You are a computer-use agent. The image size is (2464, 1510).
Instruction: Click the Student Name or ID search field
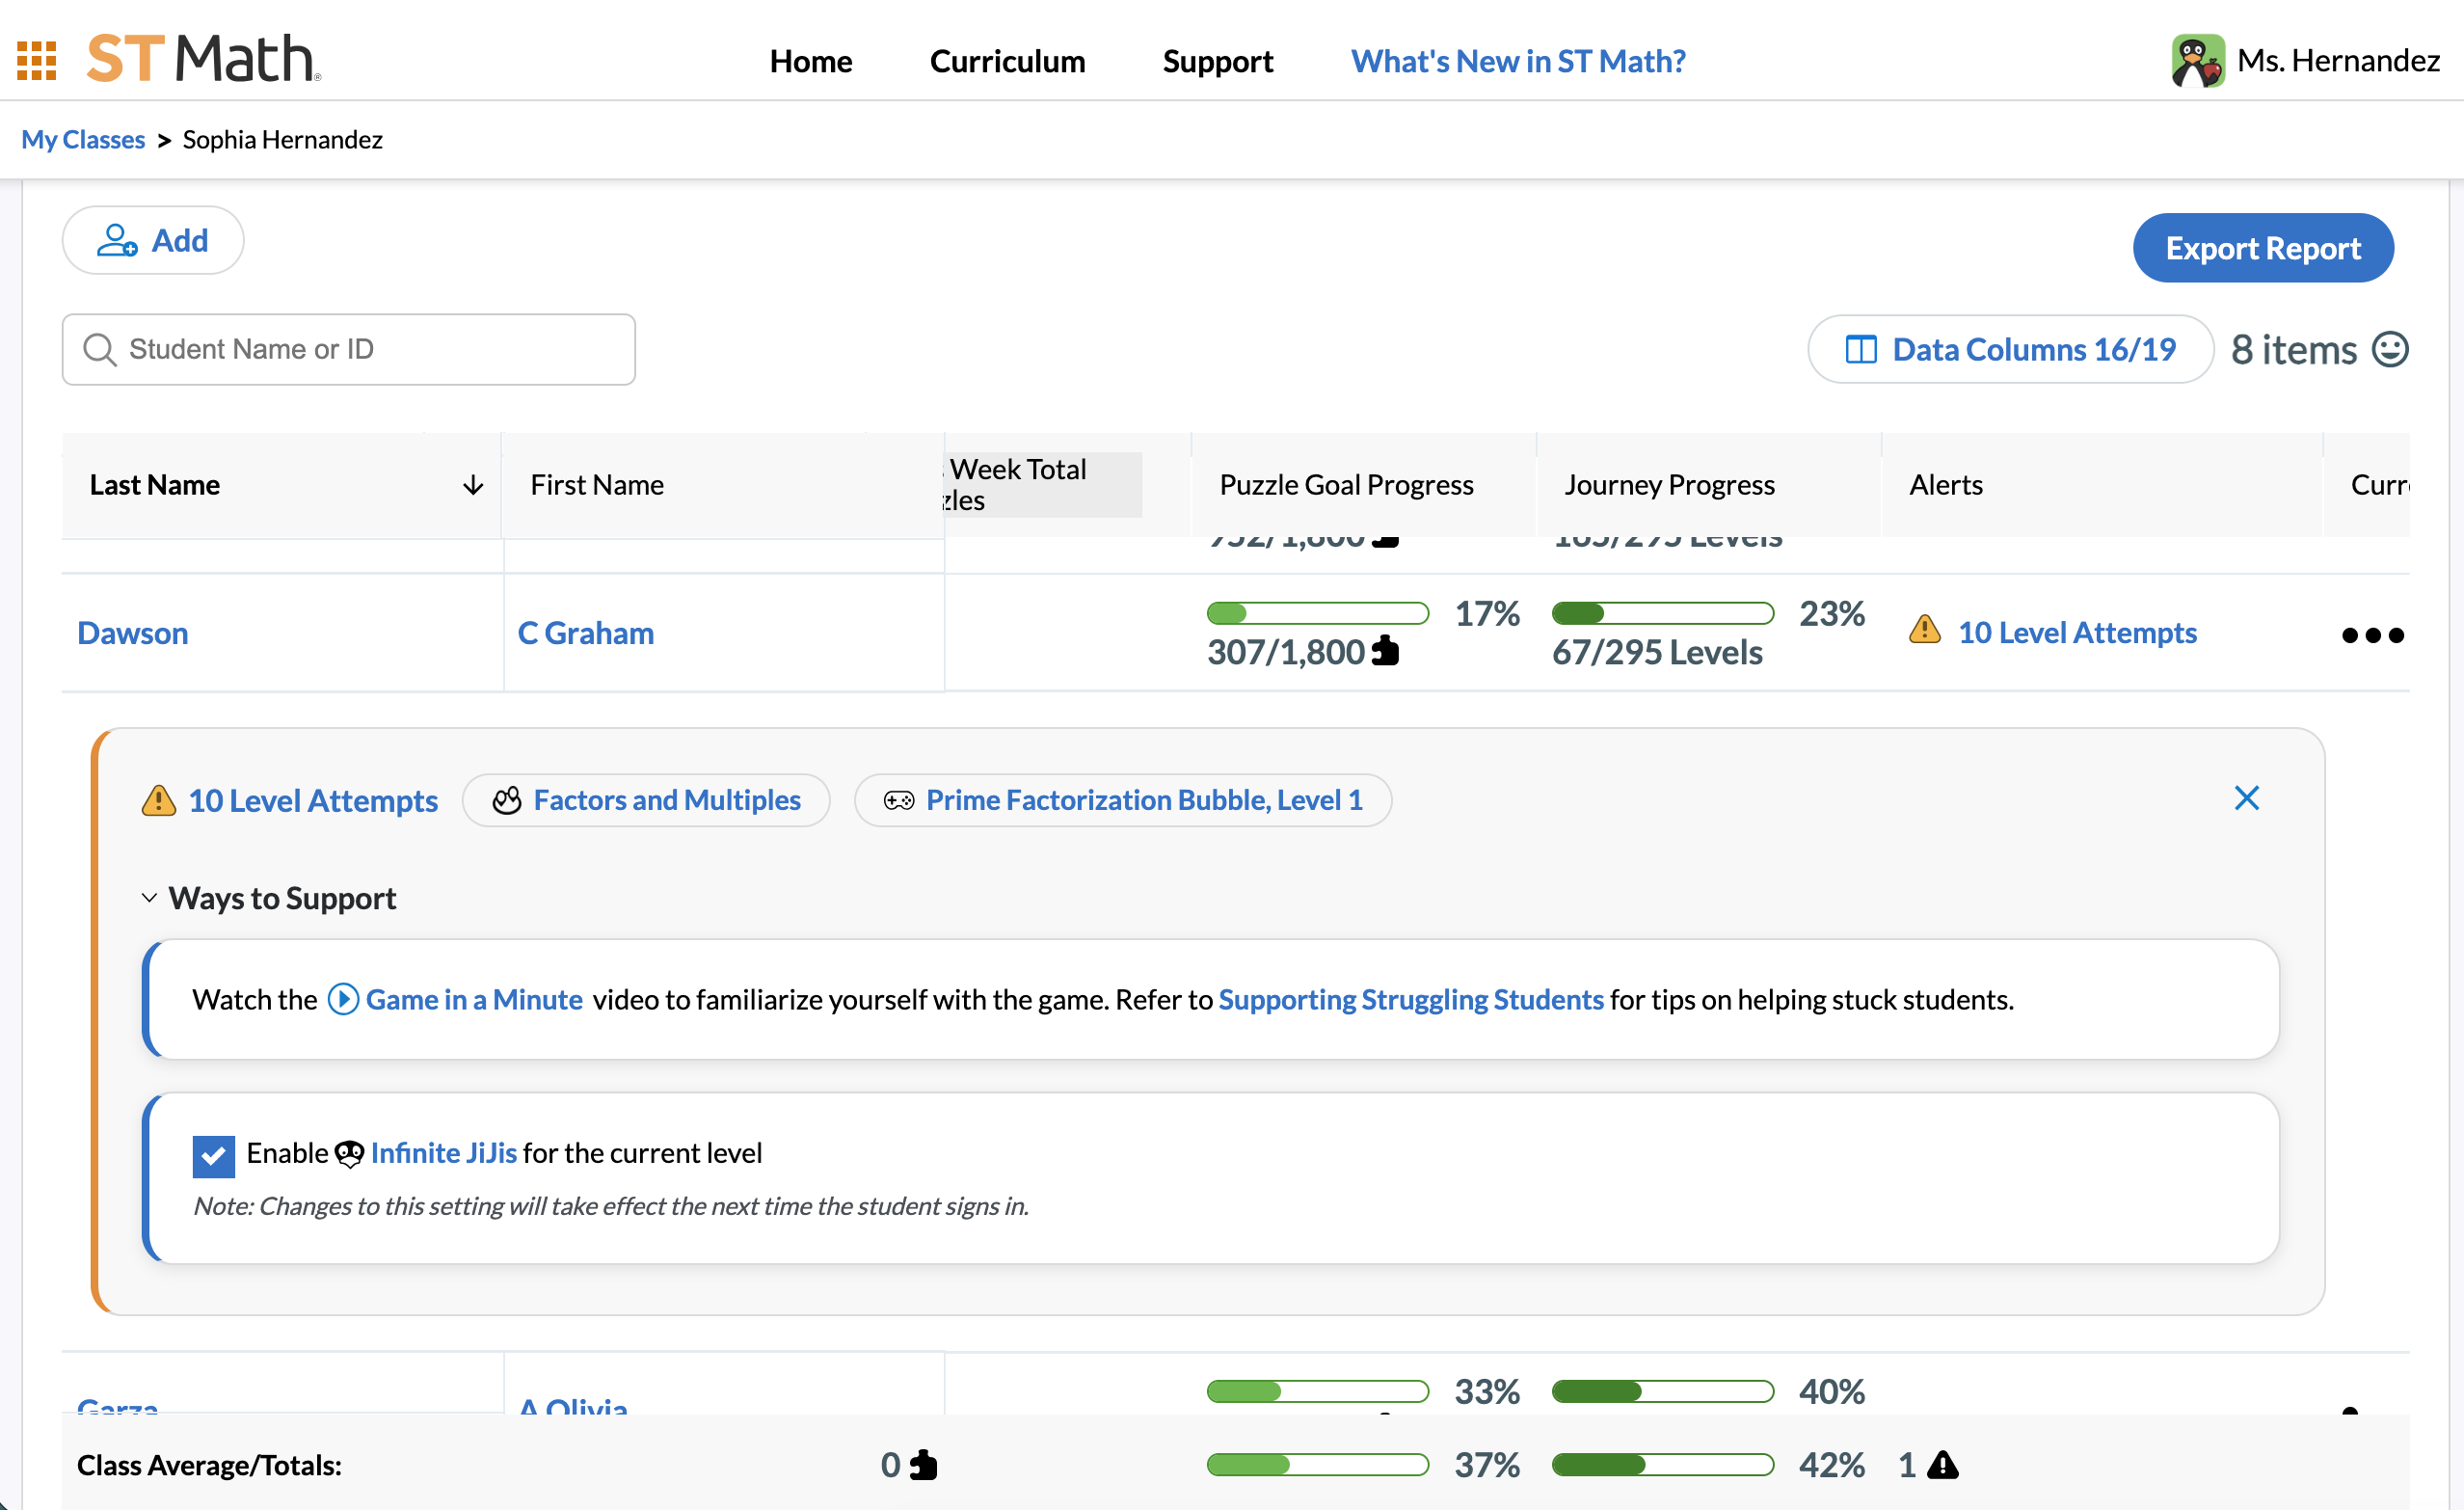pos(348,349)
